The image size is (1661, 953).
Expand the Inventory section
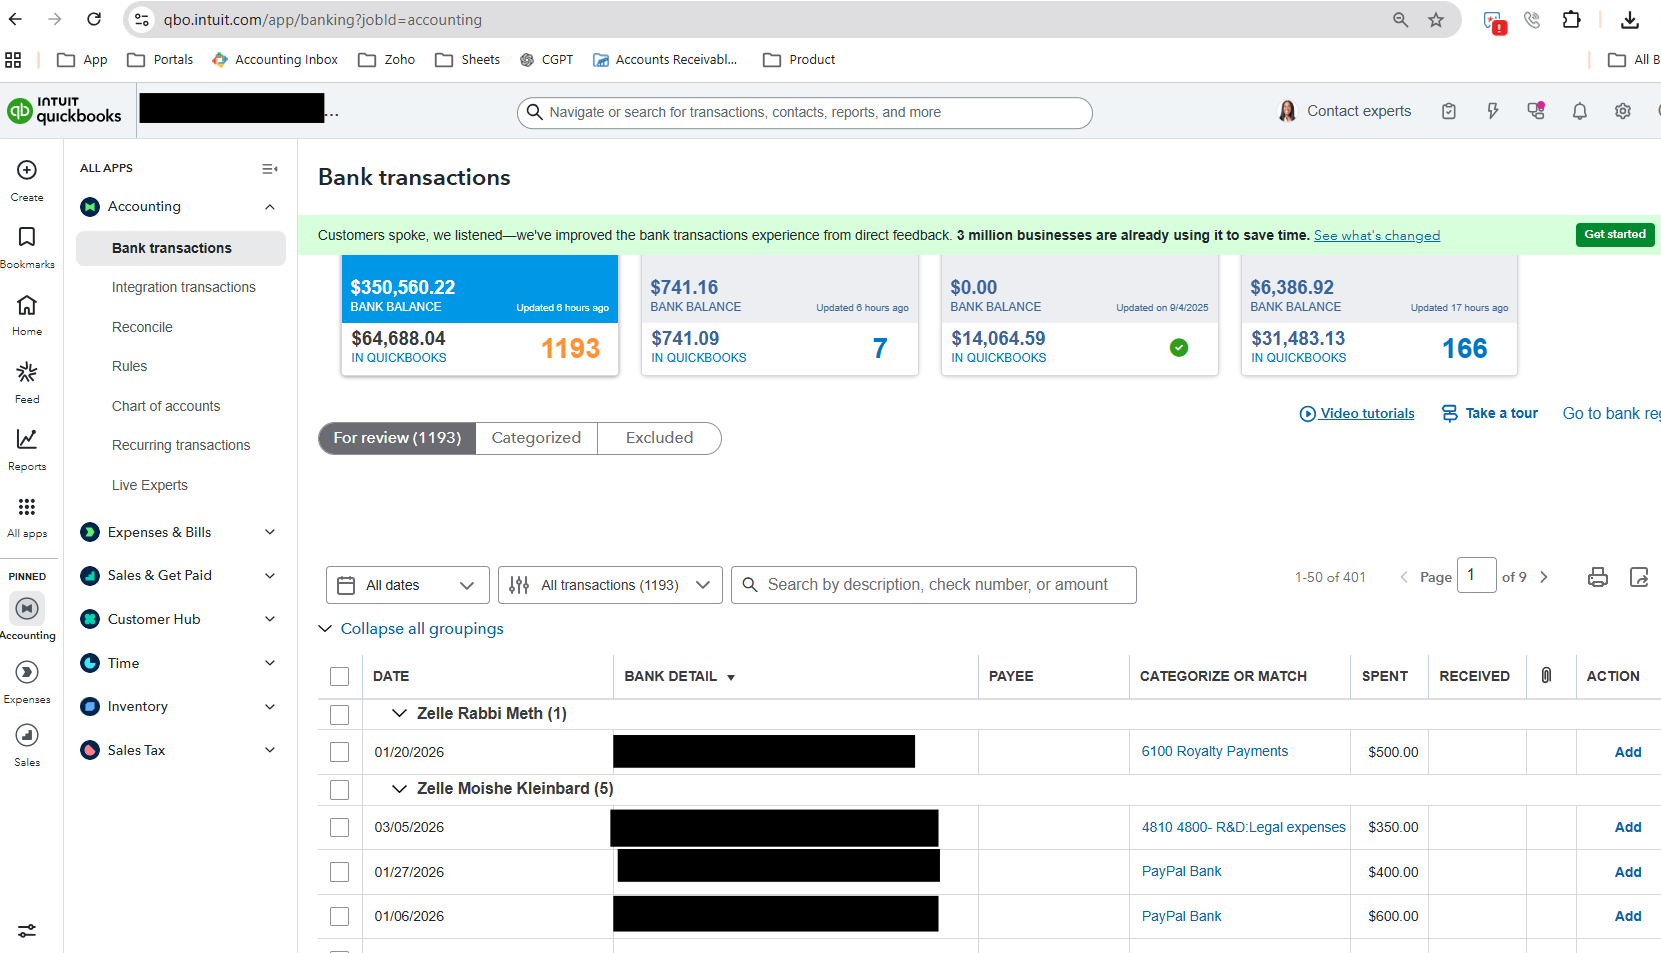pyautogui.click(x=270, y=707)
